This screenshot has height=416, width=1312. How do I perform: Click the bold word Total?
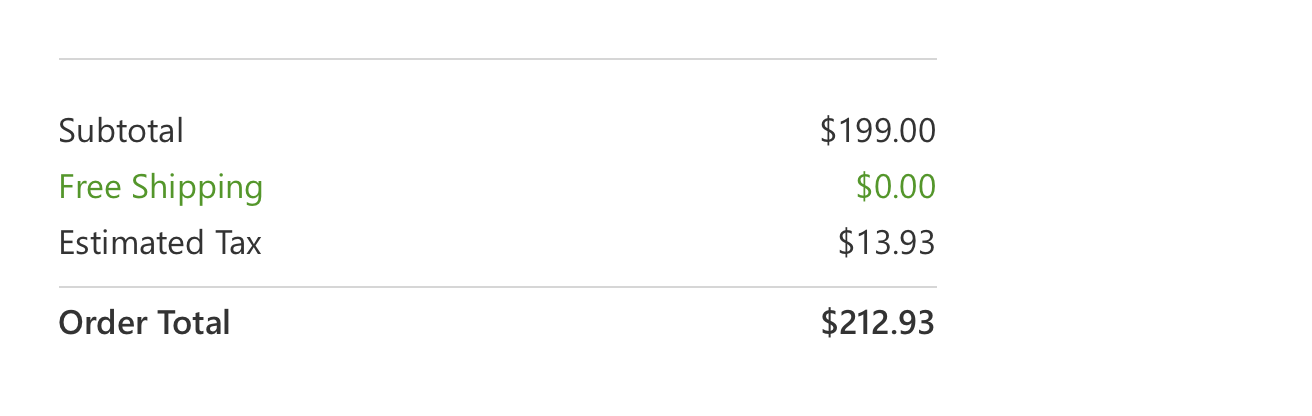[x=193, y=323]
